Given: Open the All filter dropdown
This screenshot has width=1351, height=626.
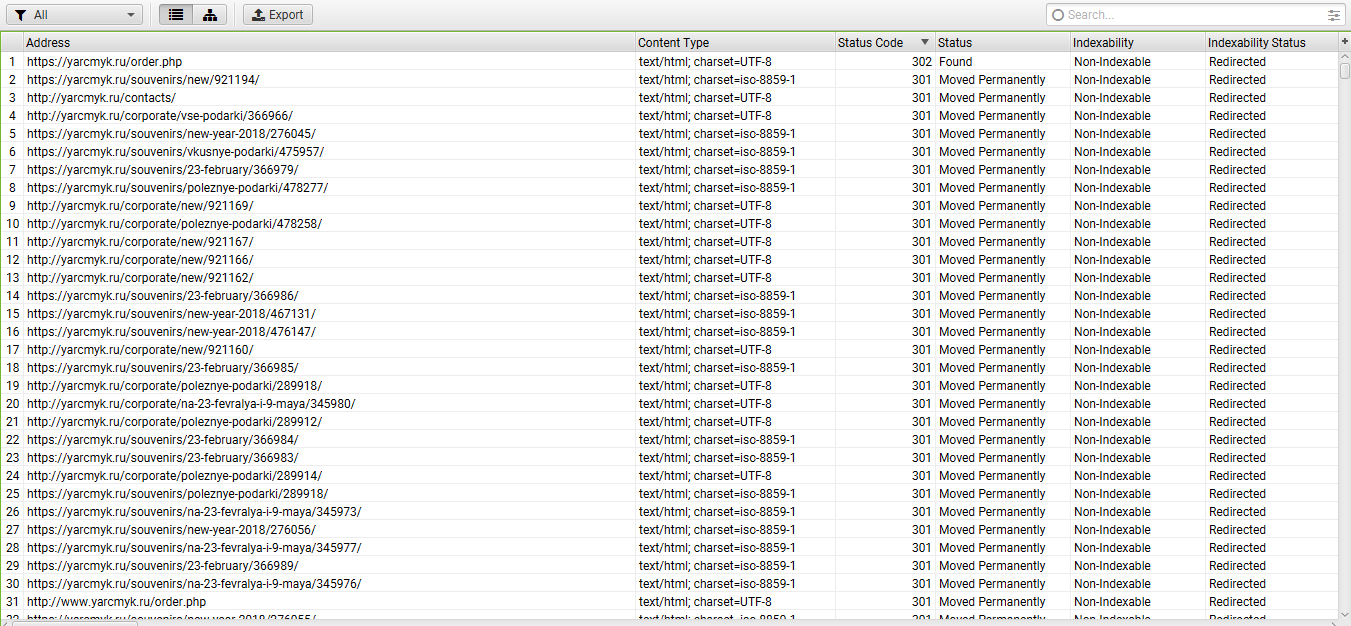Looking at the screenshot, I should tap(75, 15).
